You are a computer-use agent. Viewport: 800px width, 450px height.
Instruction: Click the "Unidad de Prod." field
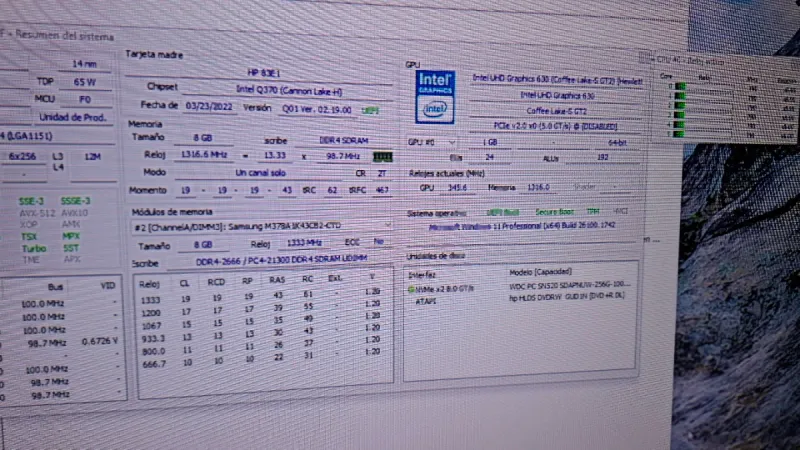[x=73, y=117]
